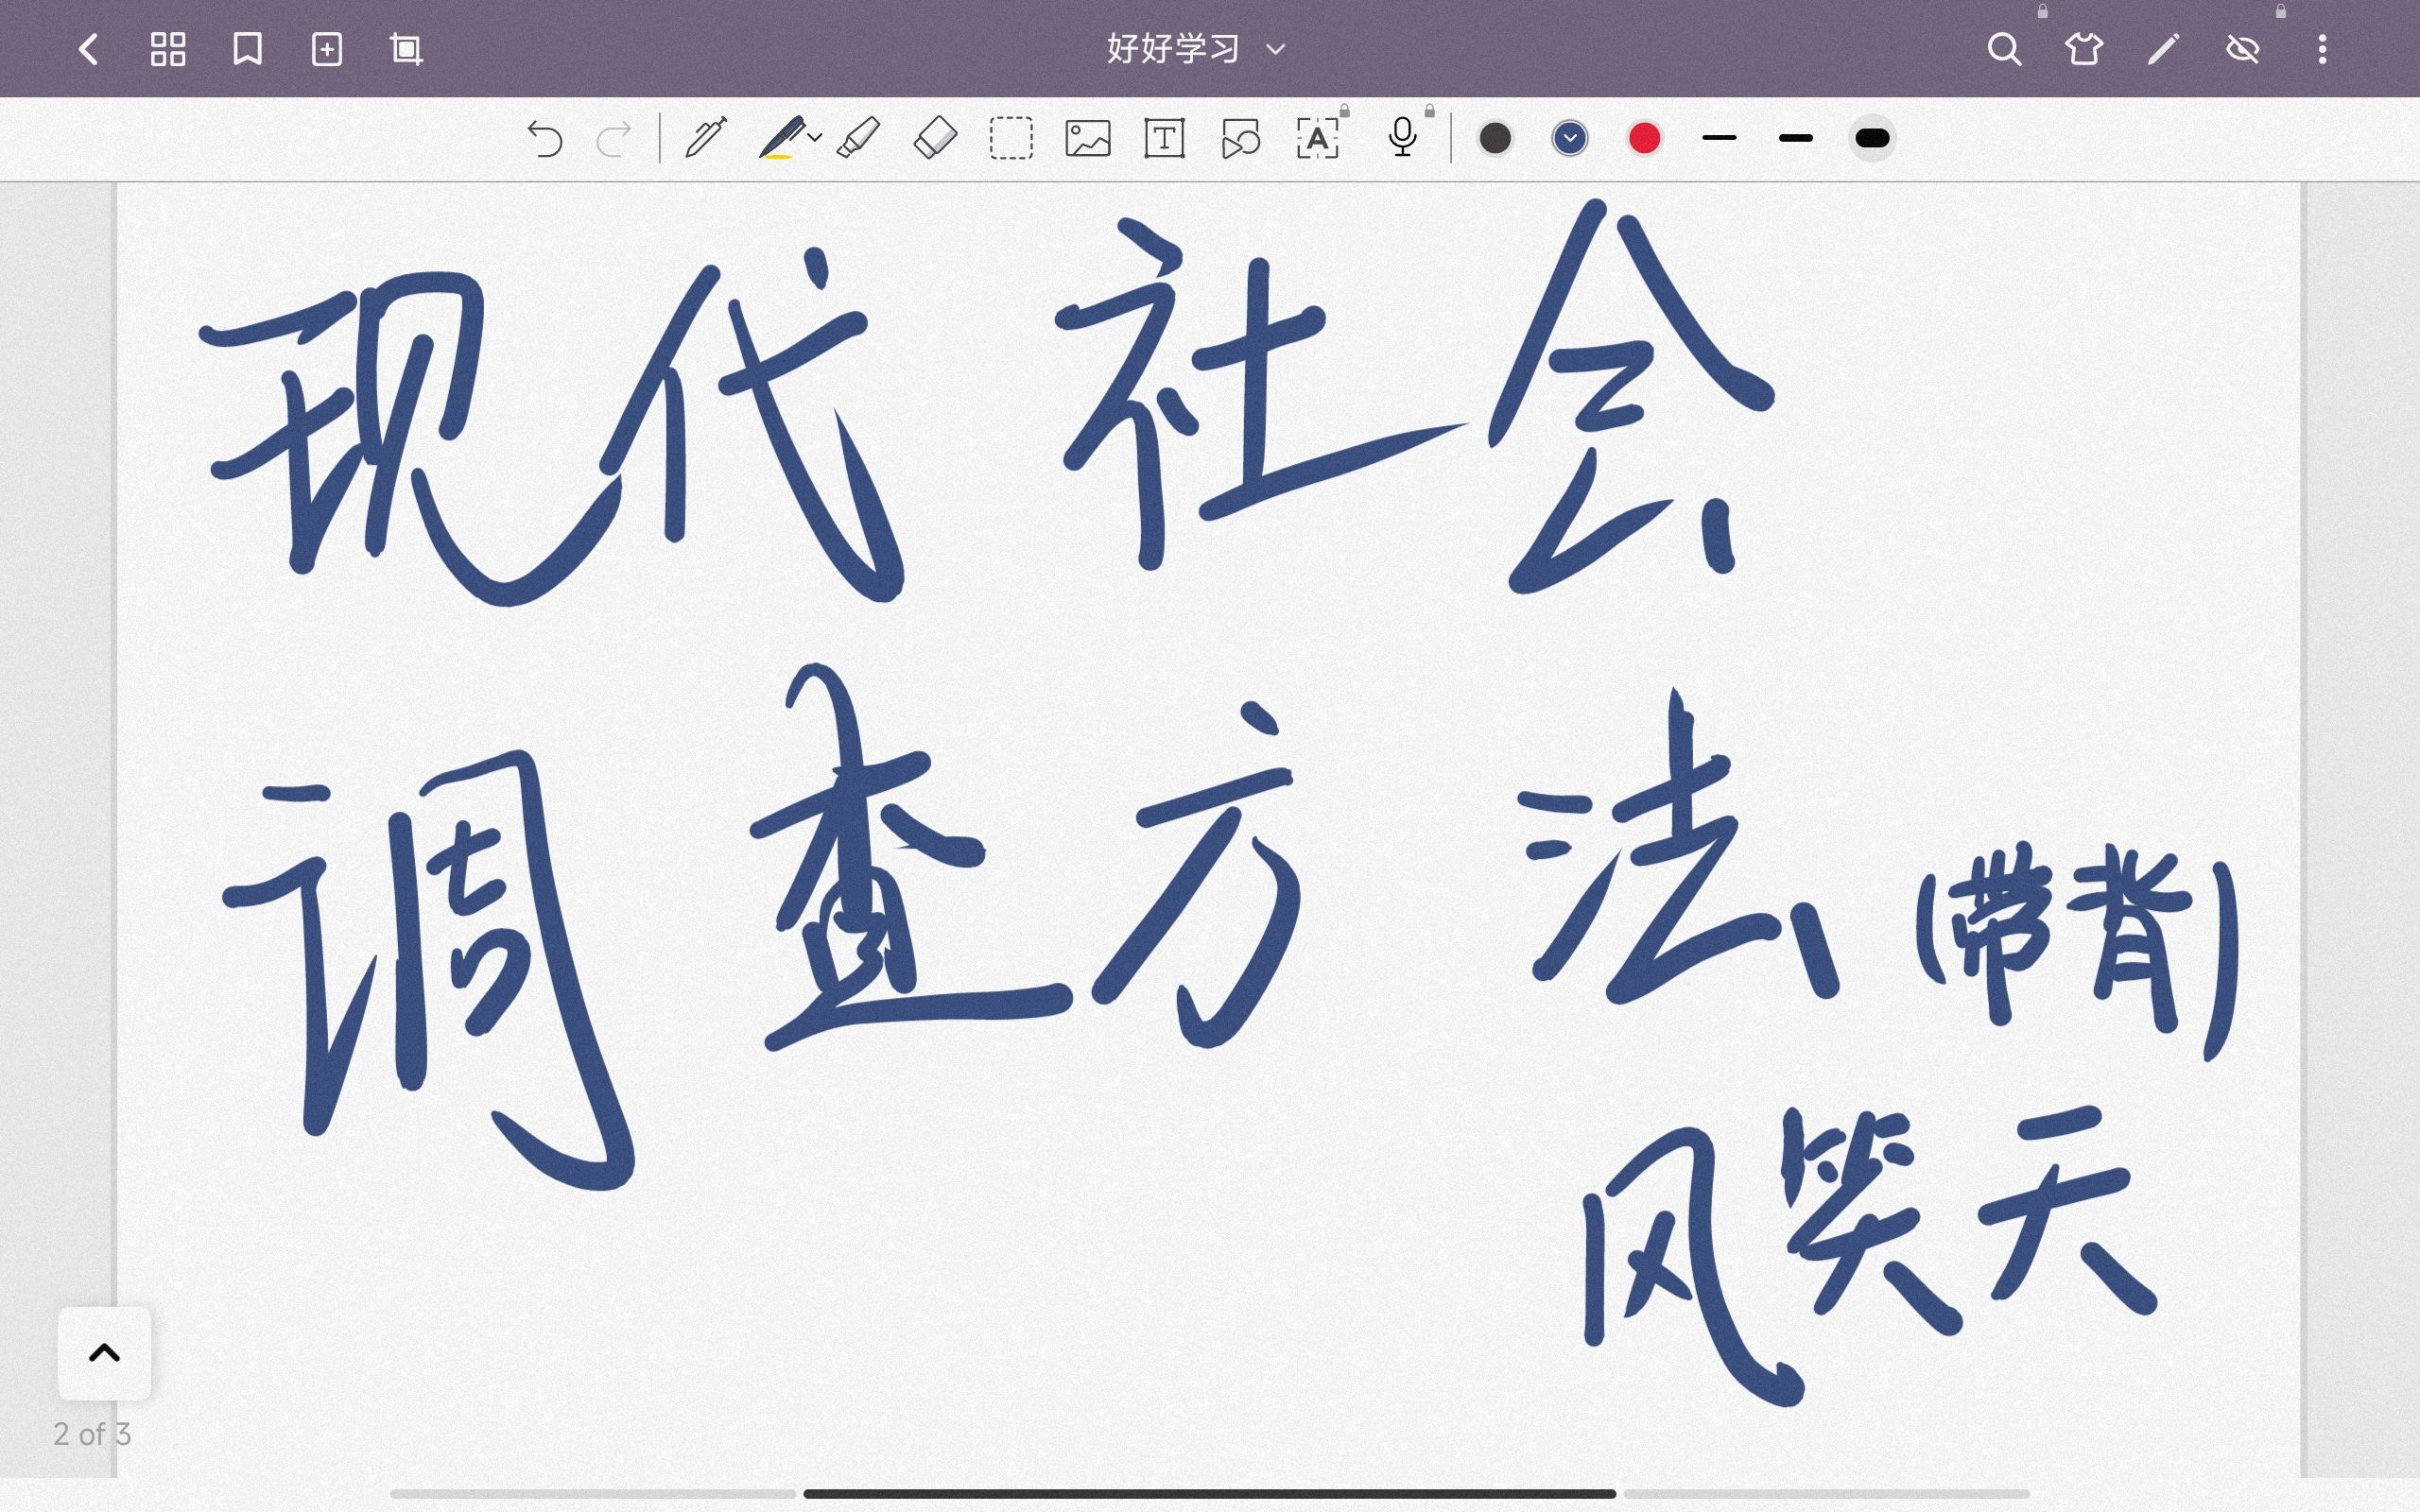The width and height of the screenshot is (2420, 1512).
Task: Choose the red pen color
Action: tap(1645, 138)
